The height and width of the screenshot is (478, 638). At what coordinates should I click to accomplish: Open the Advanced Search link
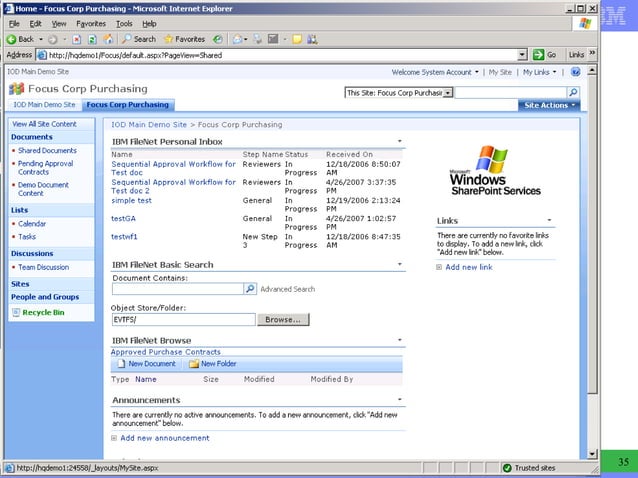tap(287, 289)
